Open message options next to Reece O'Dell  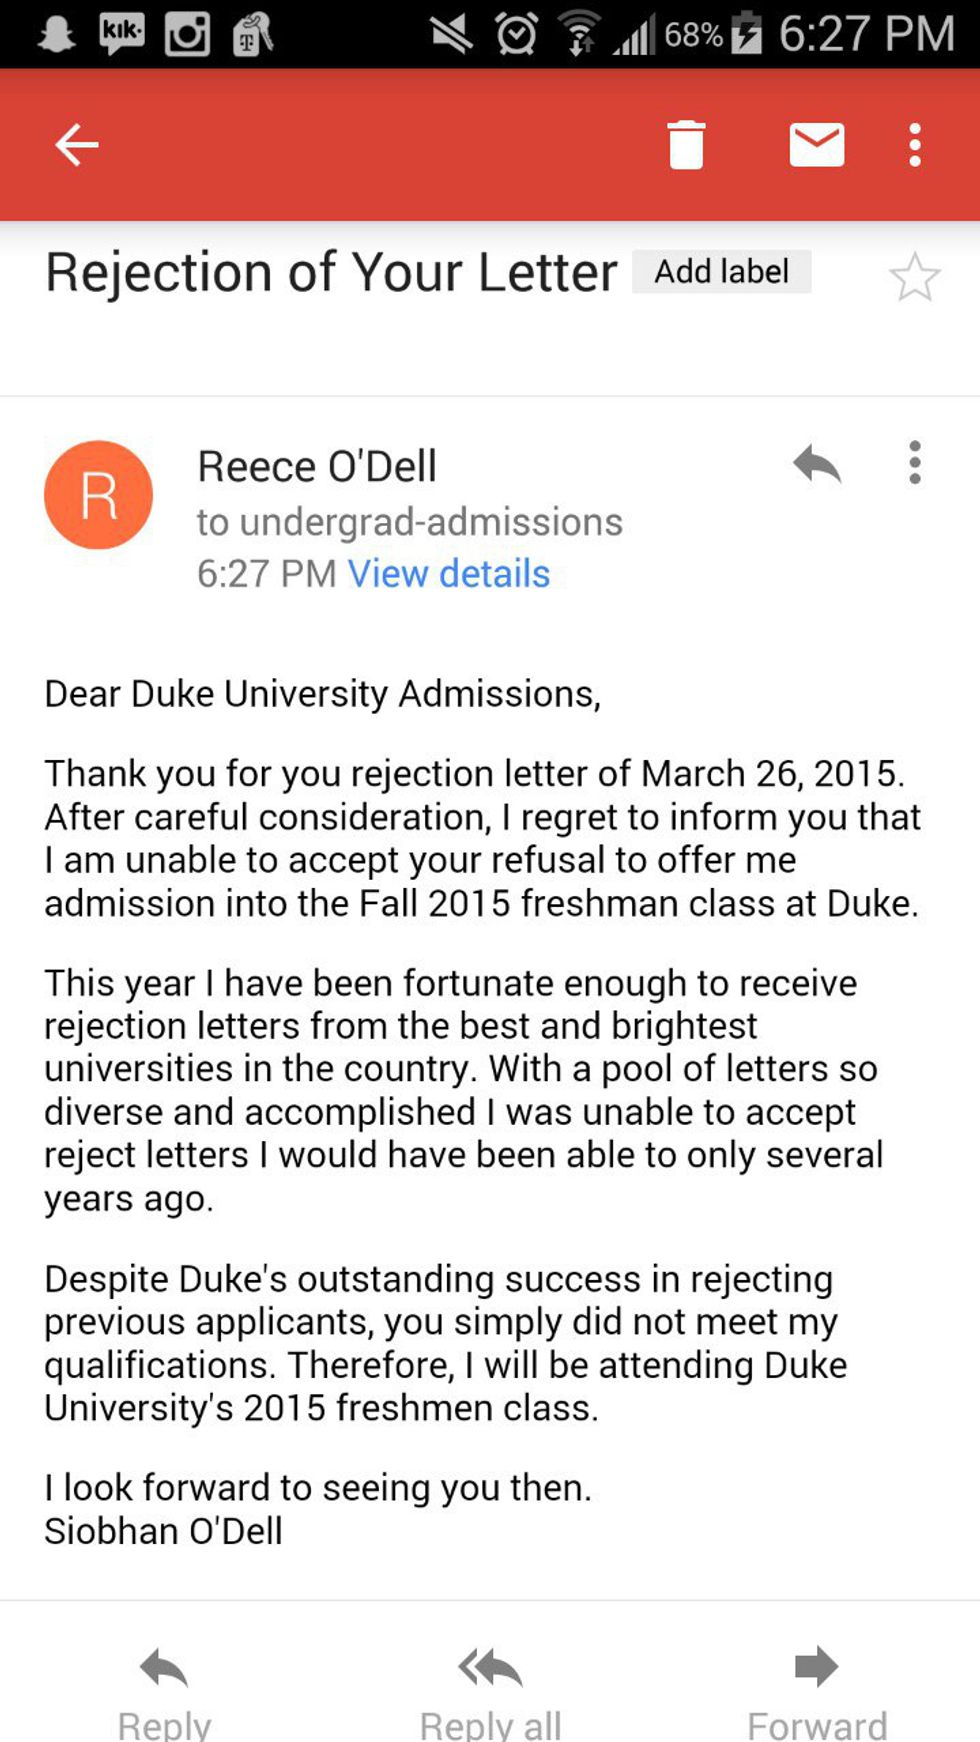pyautogui.click(x=914, y=463)
